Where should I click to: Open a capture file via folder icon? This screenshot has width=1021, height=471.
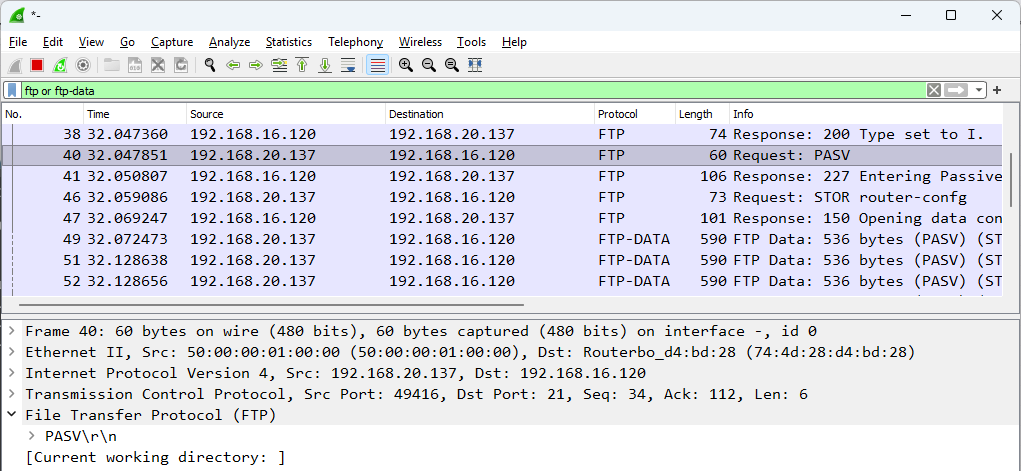click(x=112, y=65)
